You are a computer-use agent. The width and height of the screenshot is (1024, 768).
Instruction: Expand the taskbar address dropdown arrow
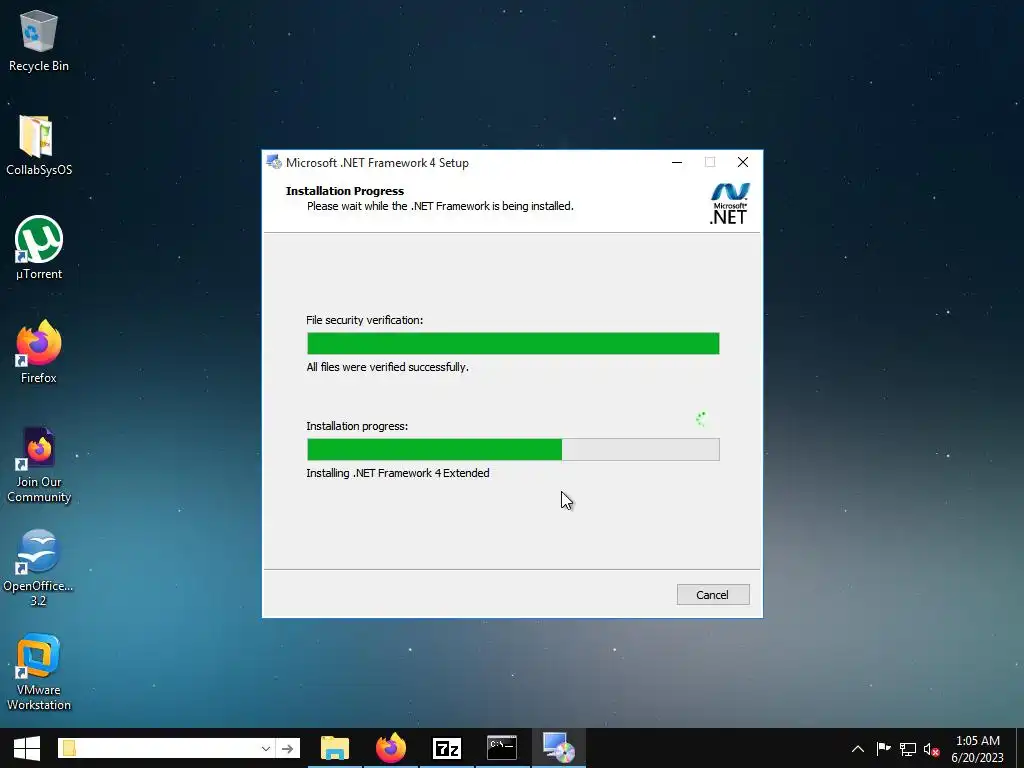point(266,748)
